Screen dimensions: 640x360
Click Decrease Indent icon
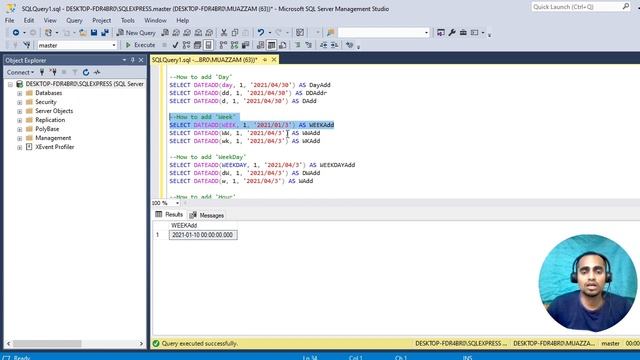pyautogui.click(x=323, y=45)
